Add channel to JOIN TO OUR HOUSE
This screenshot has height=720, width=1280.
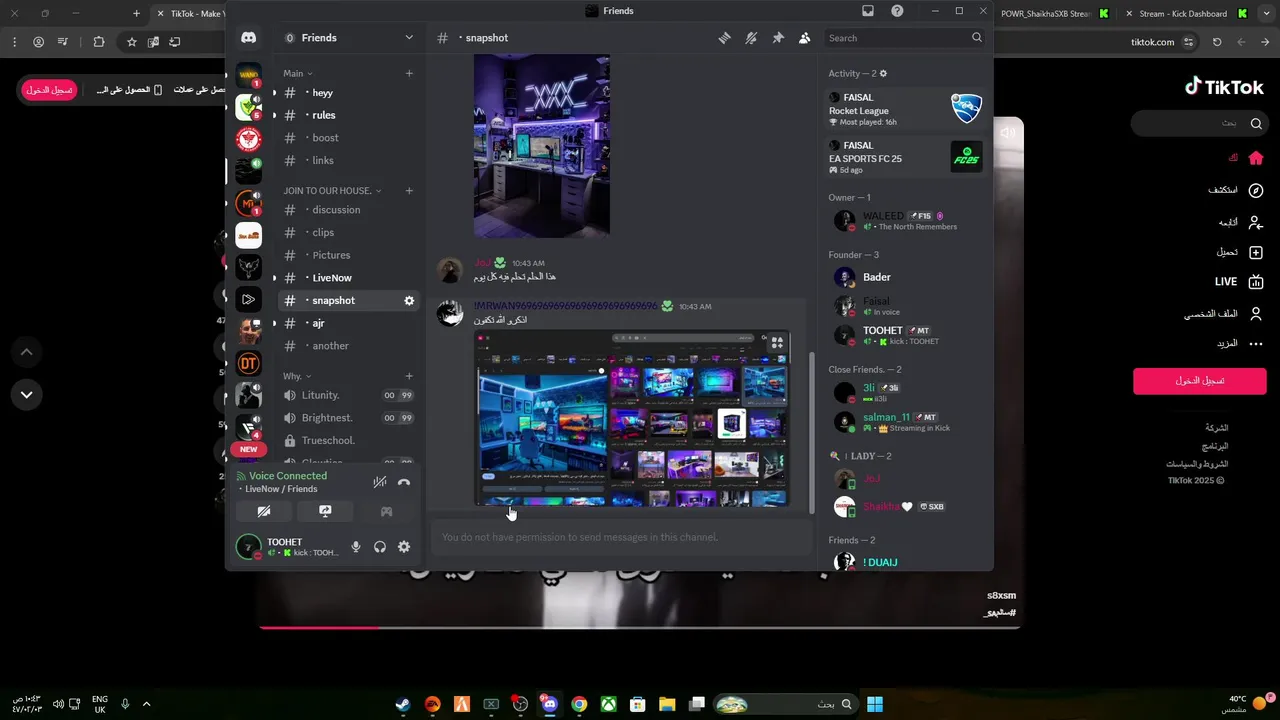[409, 190]
